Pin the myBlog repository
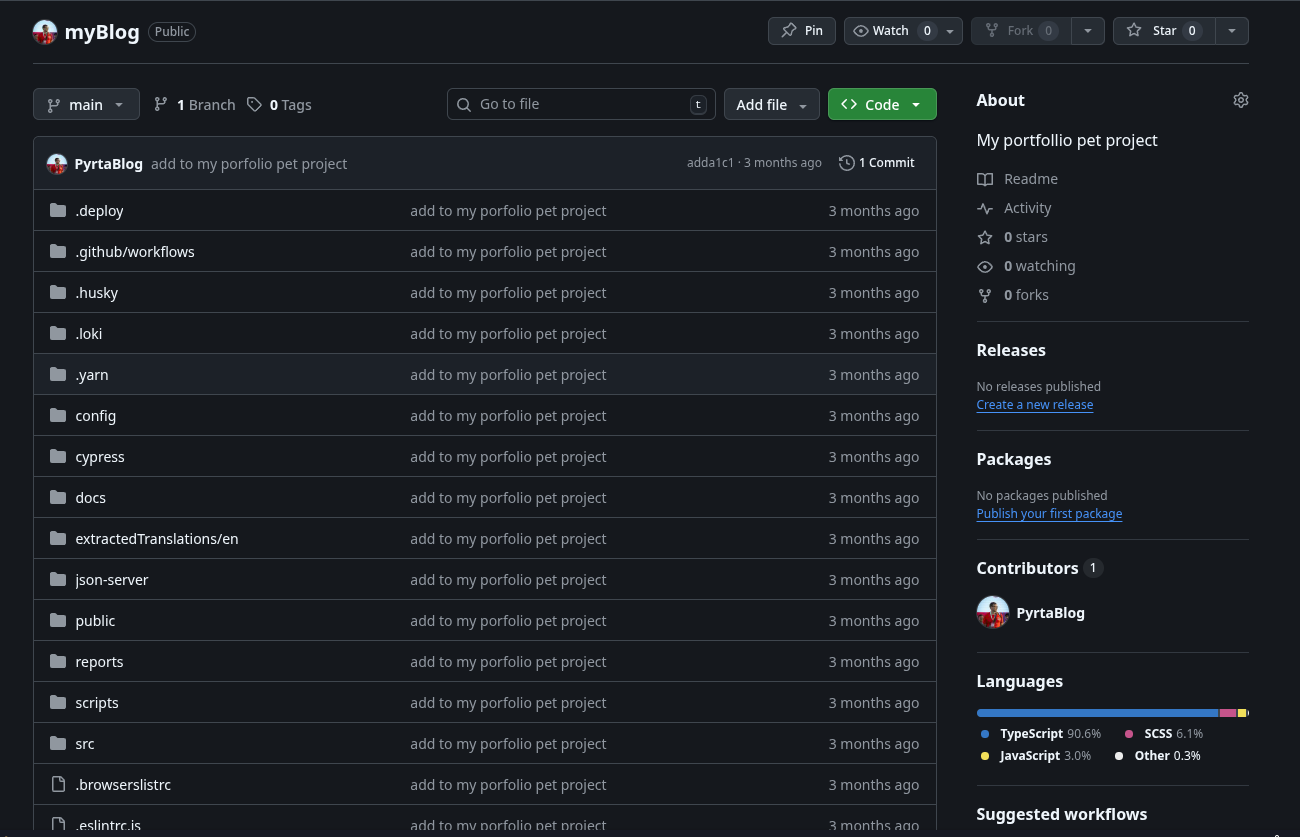Image resolution: width=1300 pixels, height=837 pixels. point(802,31)
